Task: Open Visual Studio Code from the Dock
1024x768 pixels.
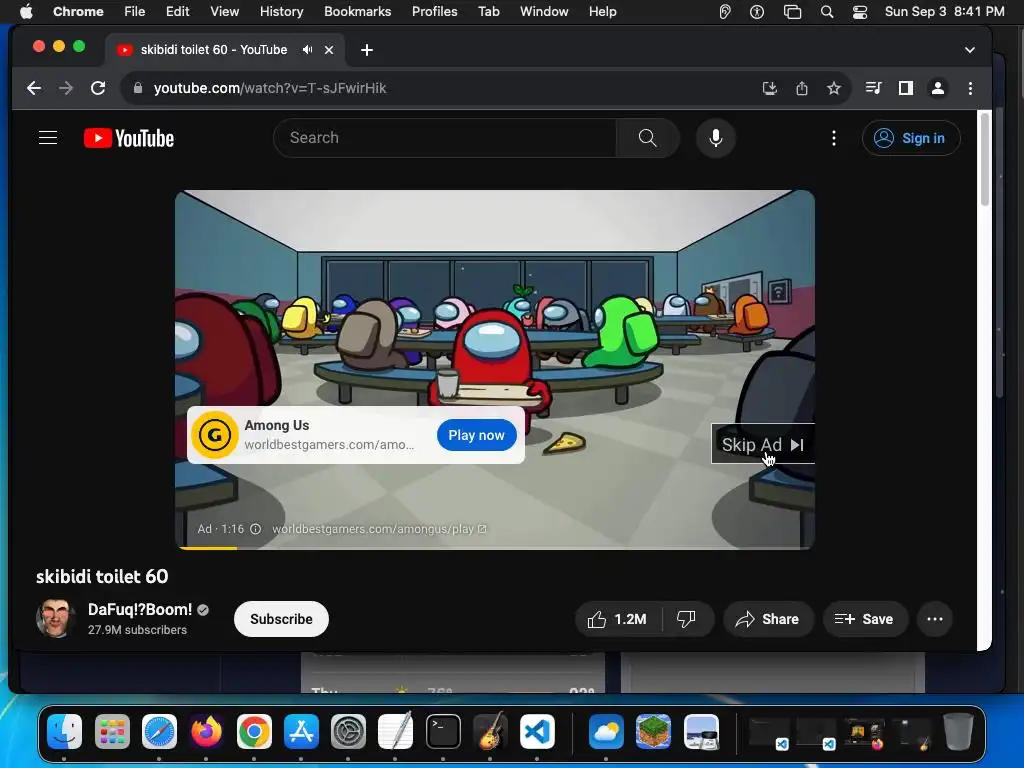Action: point(537,731)
